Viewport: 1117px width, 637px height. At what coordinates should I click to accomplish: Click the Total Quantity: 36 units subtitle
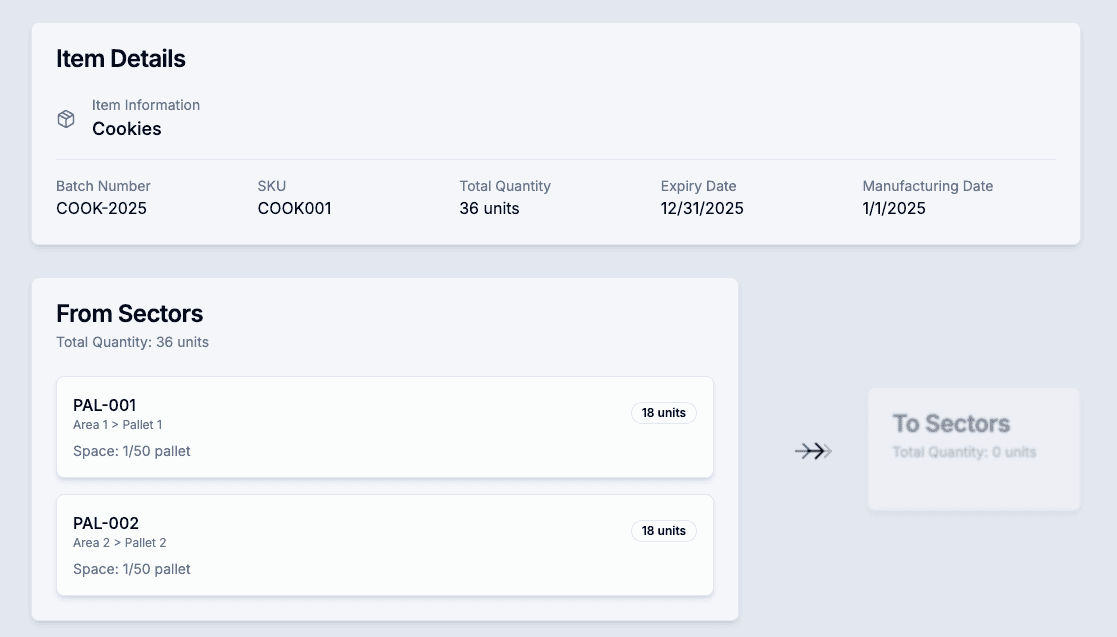click(132, 342)
